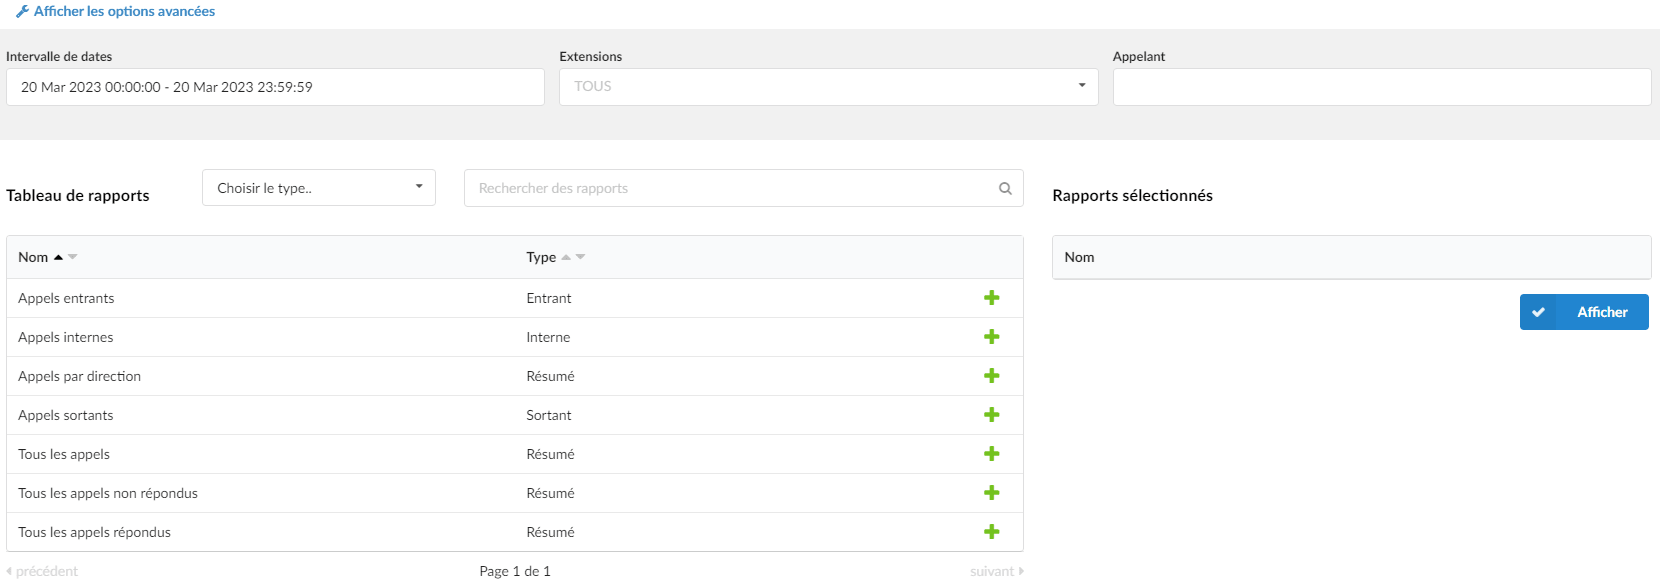Add Appels sortants report with plus icon

click(991, 415)
